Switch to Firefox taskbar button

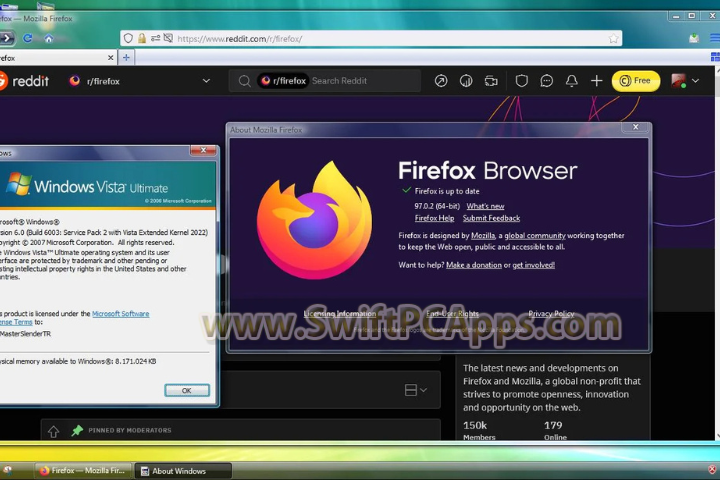click(83, 471)
